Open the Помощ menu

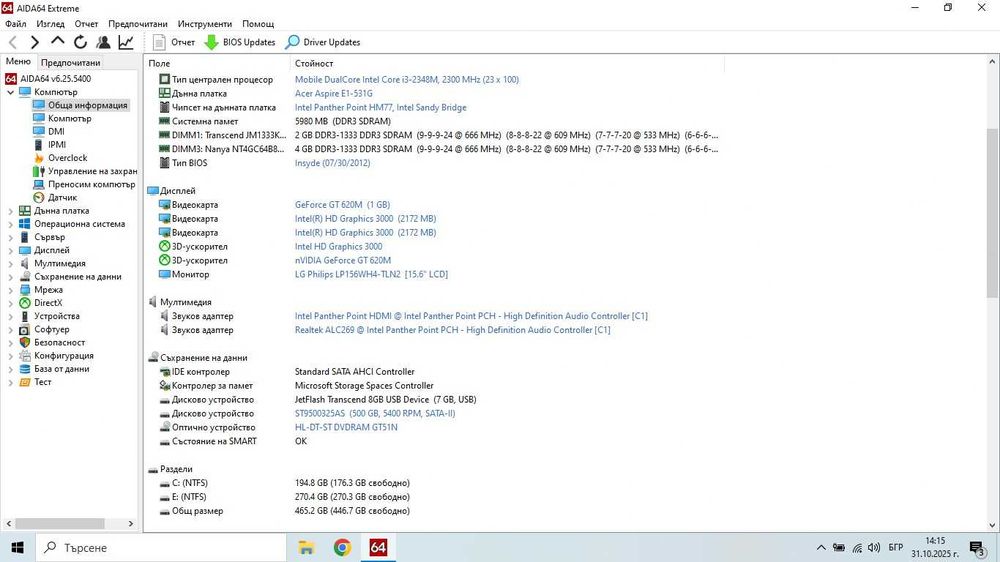[258, 24]
